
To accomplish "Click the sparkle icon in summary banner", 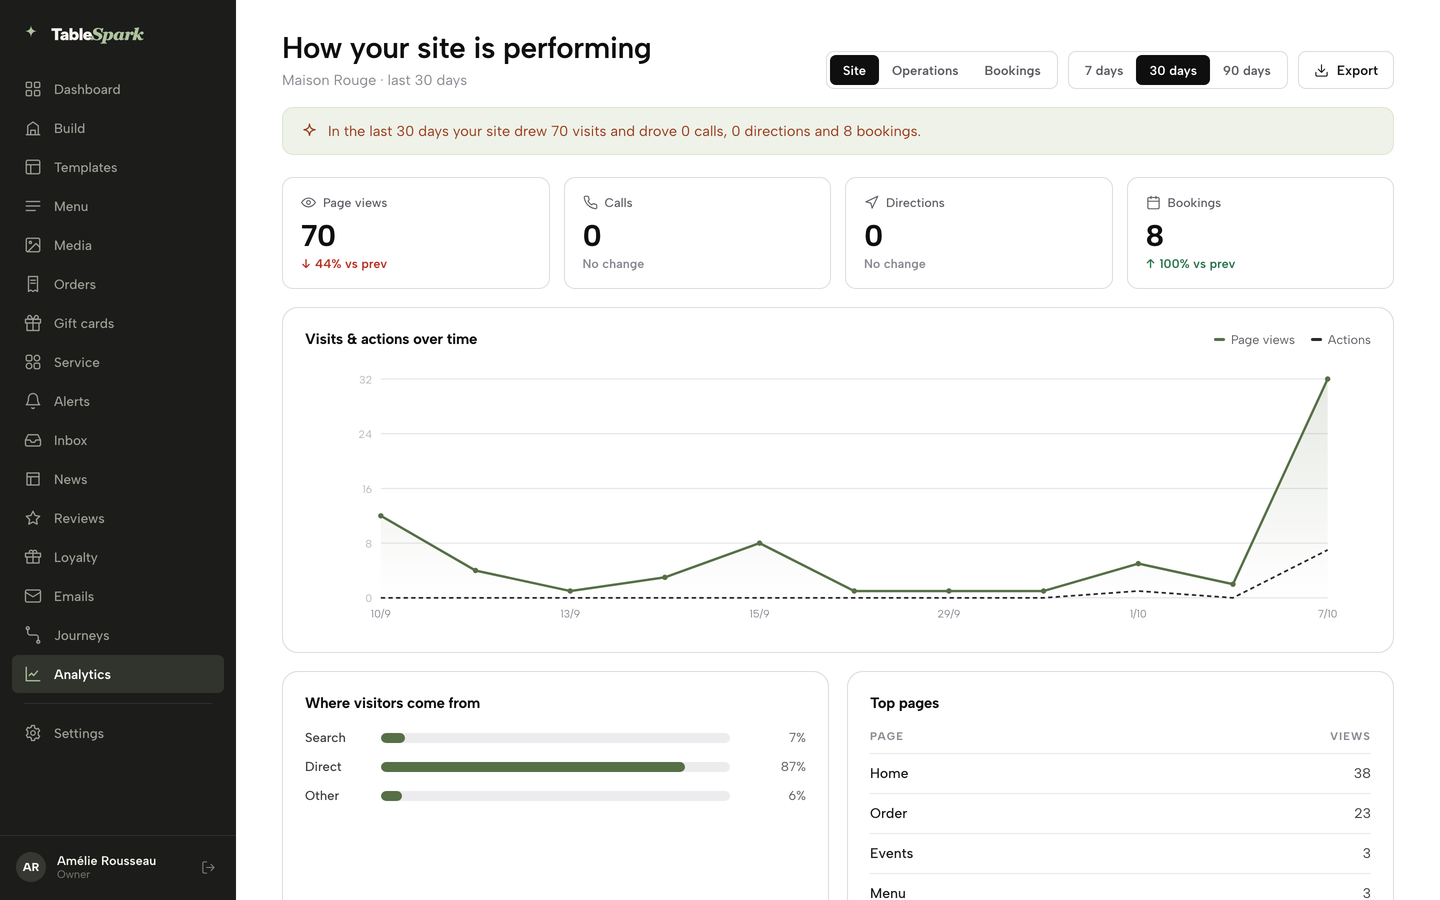I will pos(310,130).
